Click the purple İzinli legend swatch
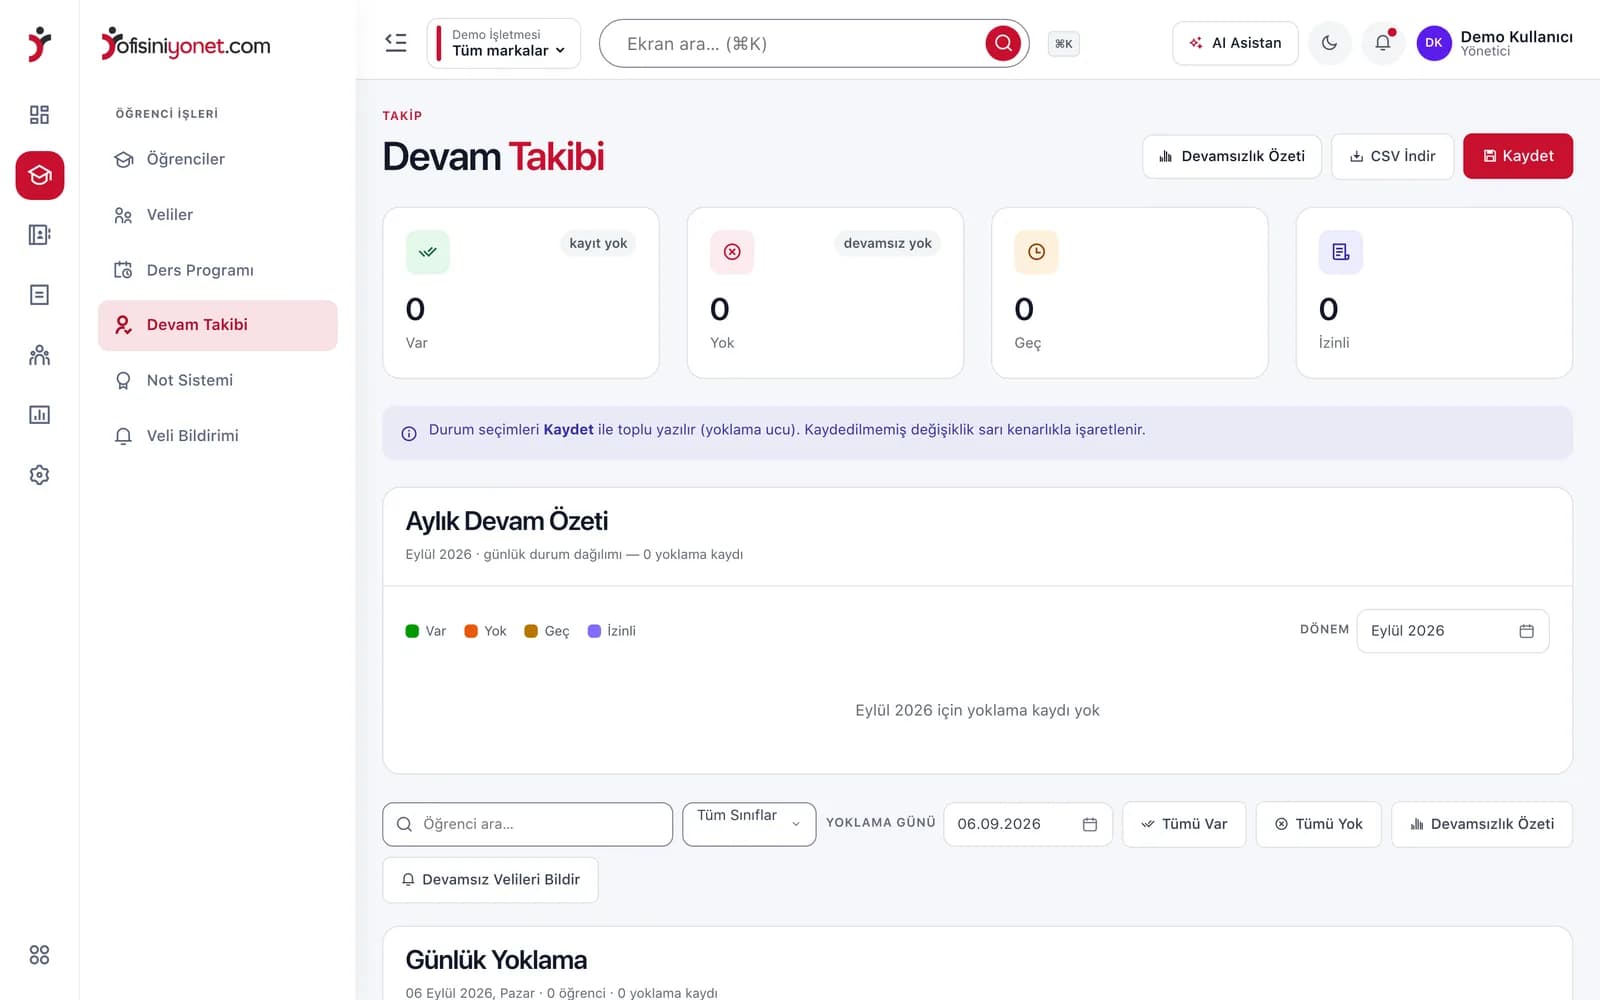Screen dimensions: 1600x1000 click(x=594, y=631)
